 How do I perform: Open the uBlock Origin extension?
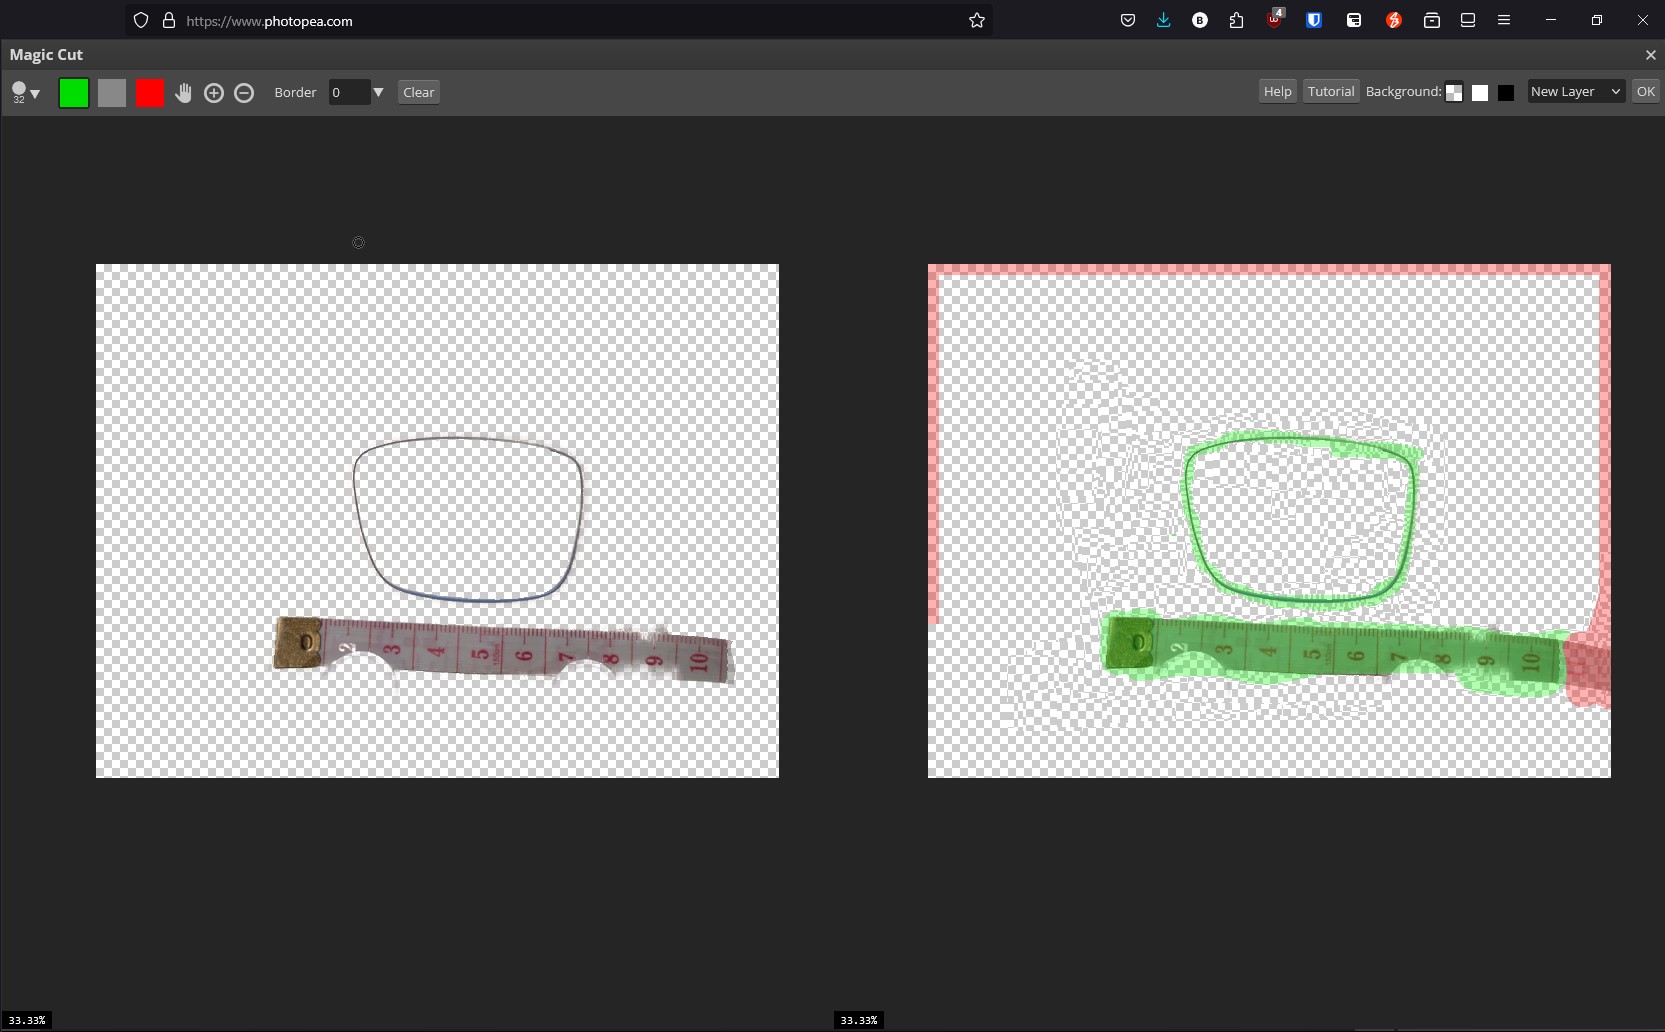click(1275, 19)
